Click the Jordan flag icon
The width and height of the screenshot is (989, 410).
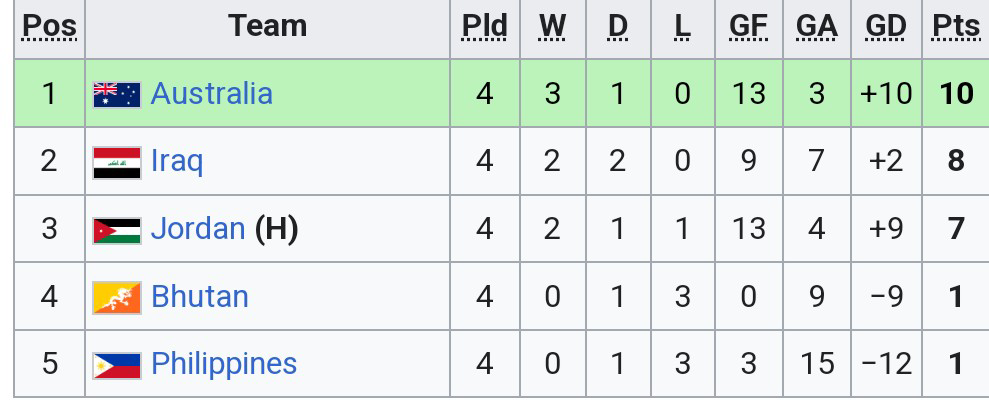pyautogui.click(x=116, y=230)
